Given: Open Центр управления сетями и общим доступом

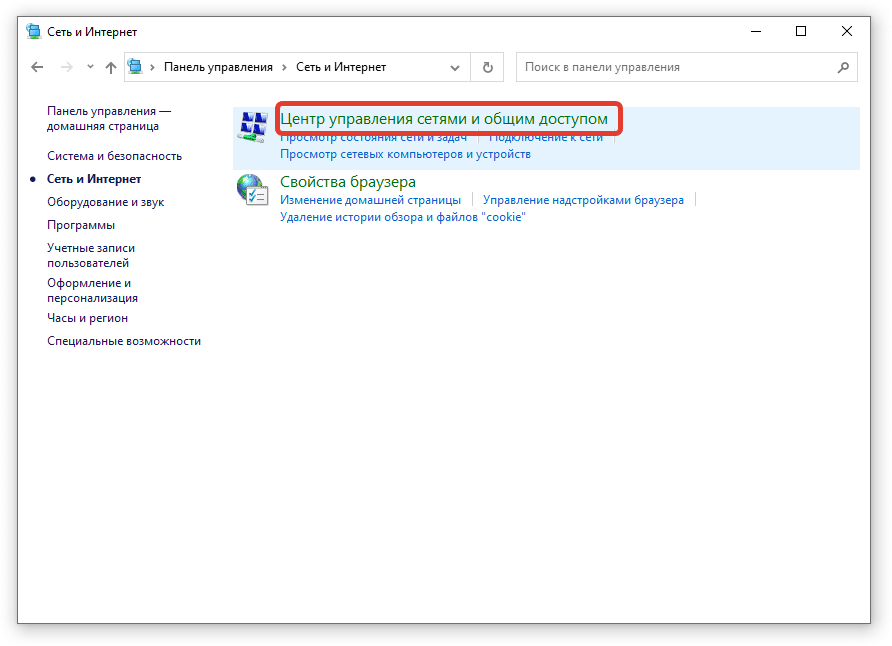Looking at the screenshot, I should (x=444, y=119).
